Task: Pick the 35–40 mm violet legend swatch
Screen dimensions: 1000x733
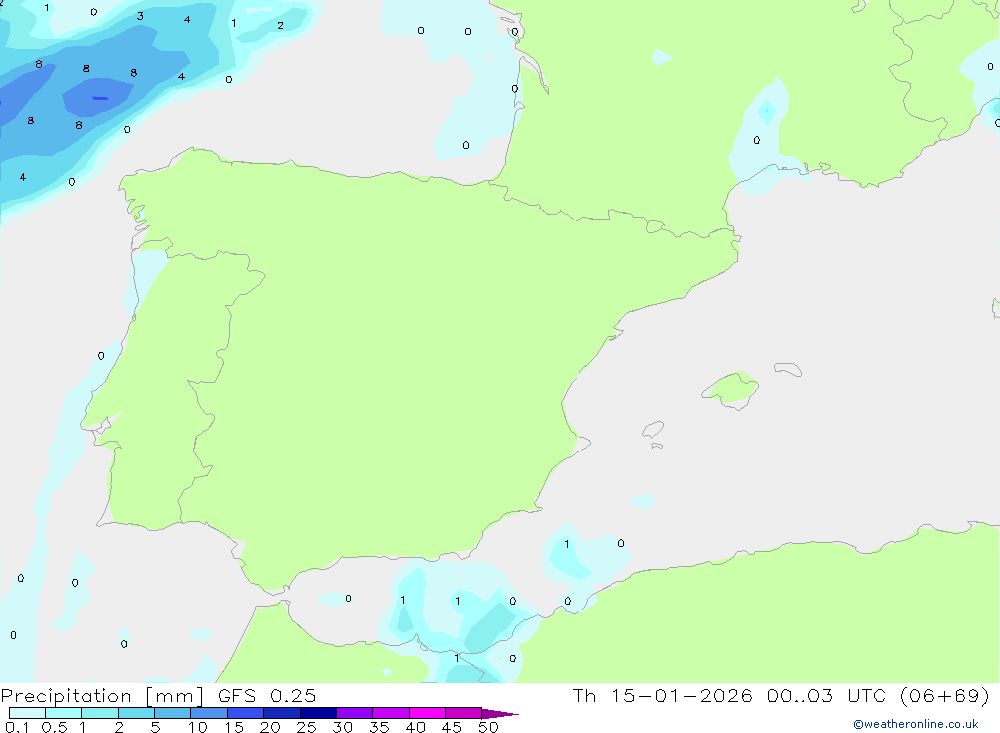Action: [390, 713]
